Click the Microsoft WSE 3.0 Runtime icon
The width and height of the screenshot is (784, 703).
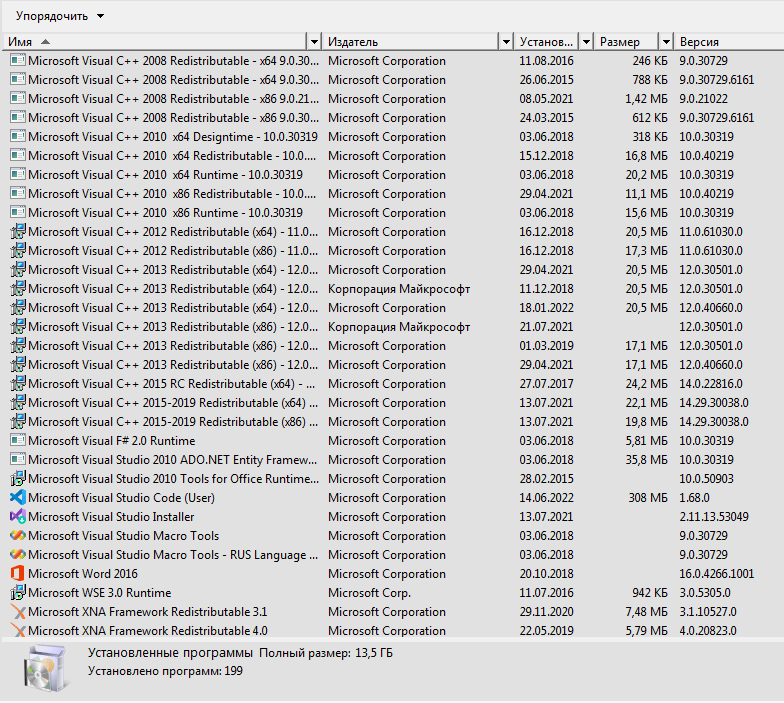click(x=18, y=592)
